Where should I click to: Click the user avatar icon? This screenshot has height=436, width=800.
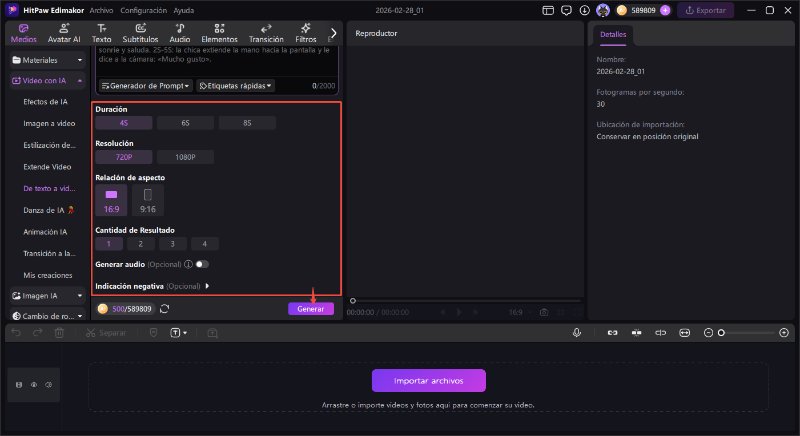(603, 10)
